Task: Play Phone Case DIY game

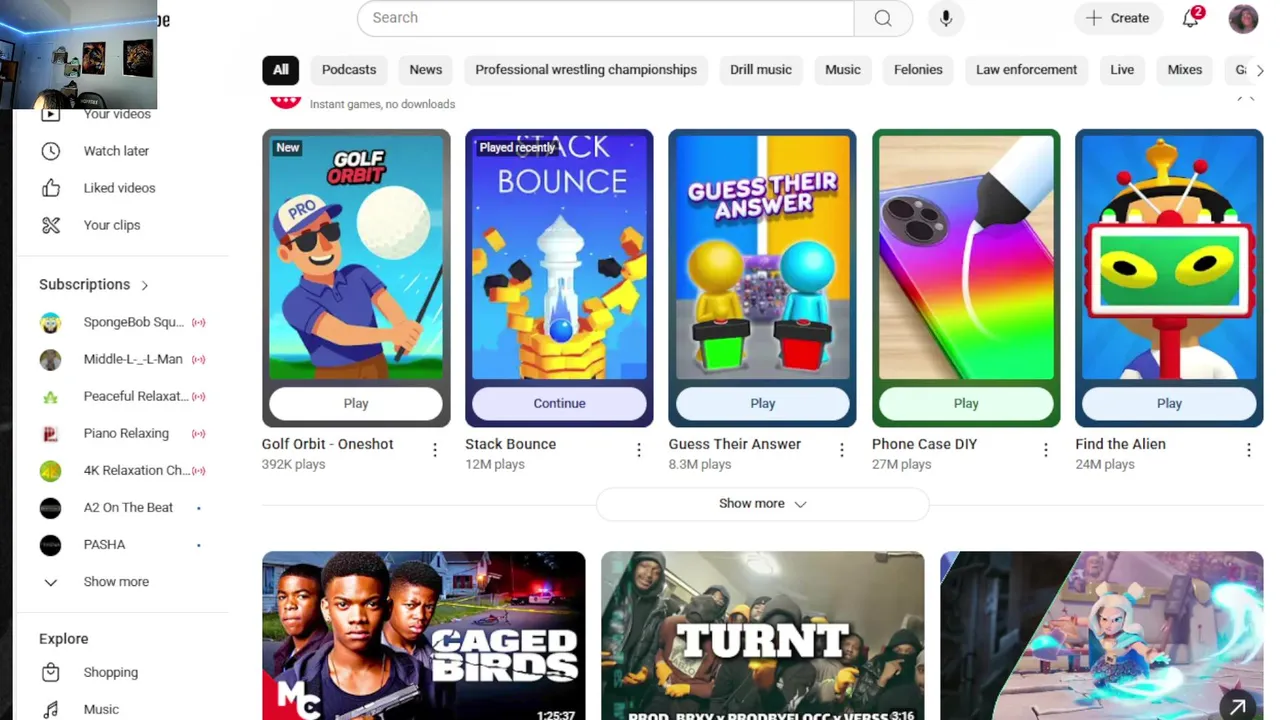Action: tap(966, 404)
